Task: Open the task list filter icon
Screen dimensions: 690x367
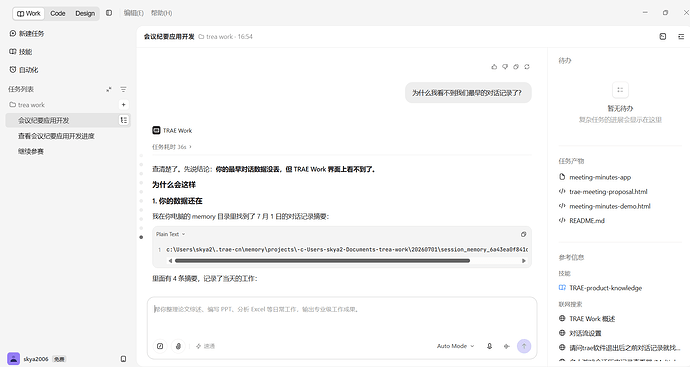Action: click(123, 89)
